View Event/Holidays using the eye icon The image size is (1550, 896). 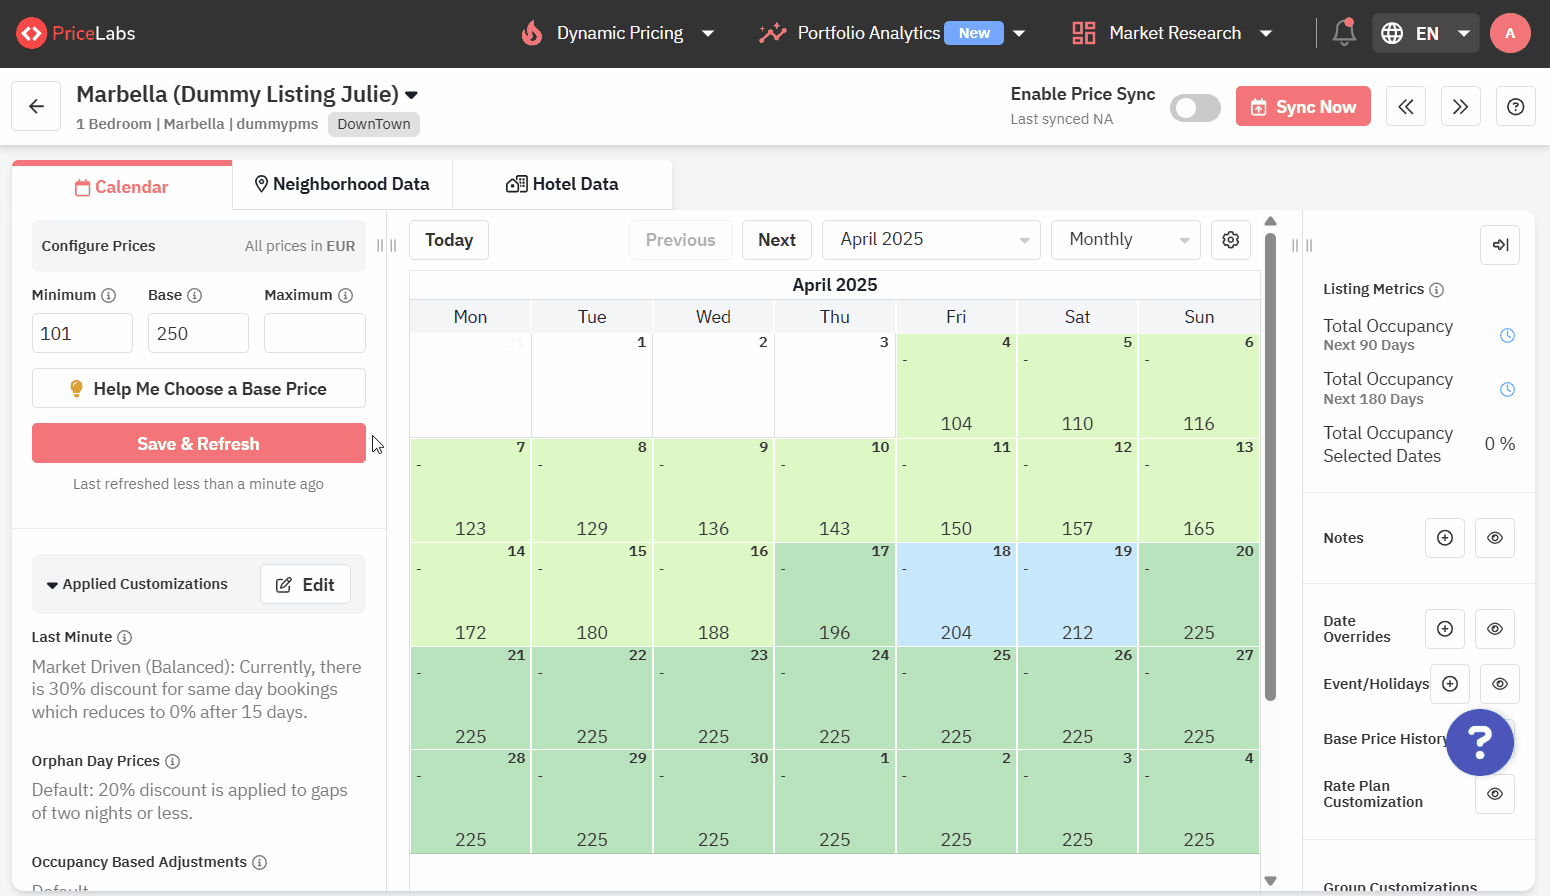click(x=1499, y=684)
